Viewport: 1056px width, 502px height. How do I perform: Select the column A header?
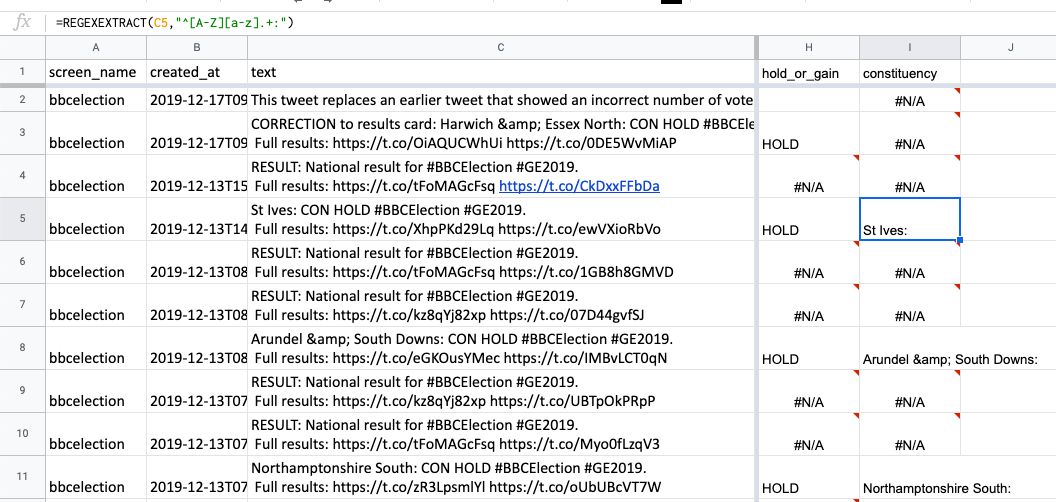click(96, 47)
